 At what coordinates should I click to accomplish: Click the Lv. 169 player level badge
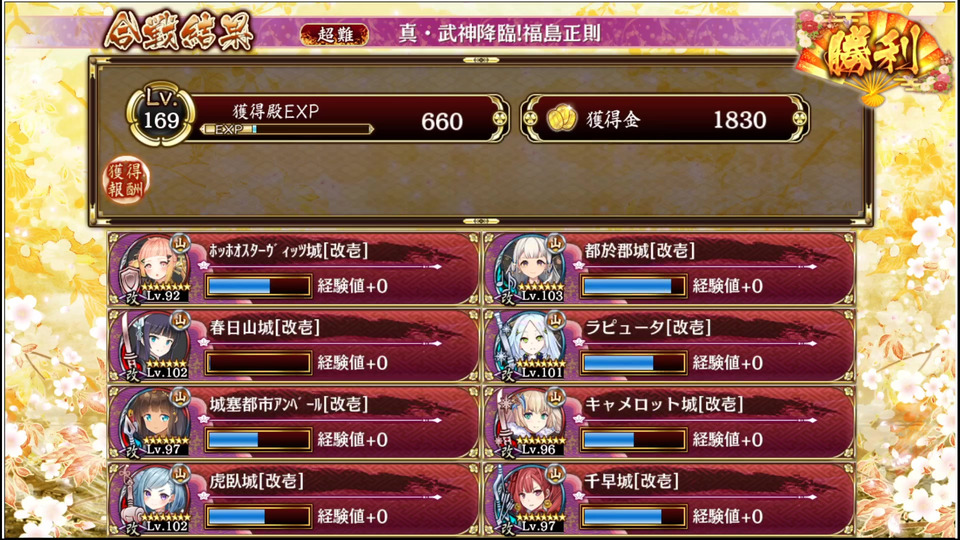click(x=160, y=114)
